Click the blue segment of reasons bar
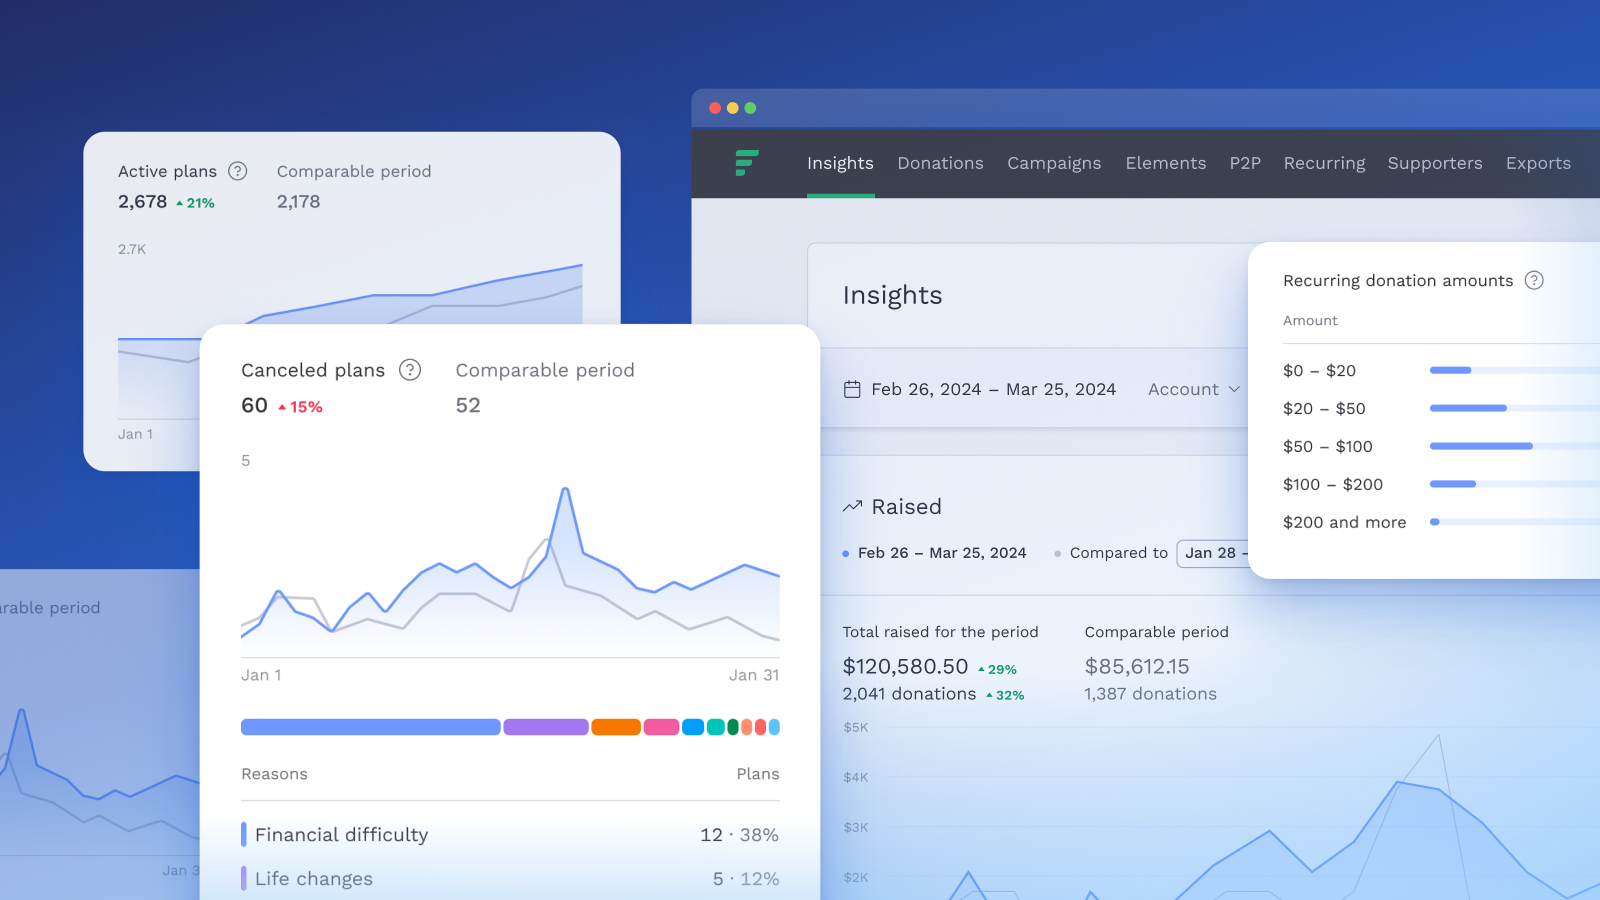This screenshot has height=900, width=1600. [x=370, y=727]
